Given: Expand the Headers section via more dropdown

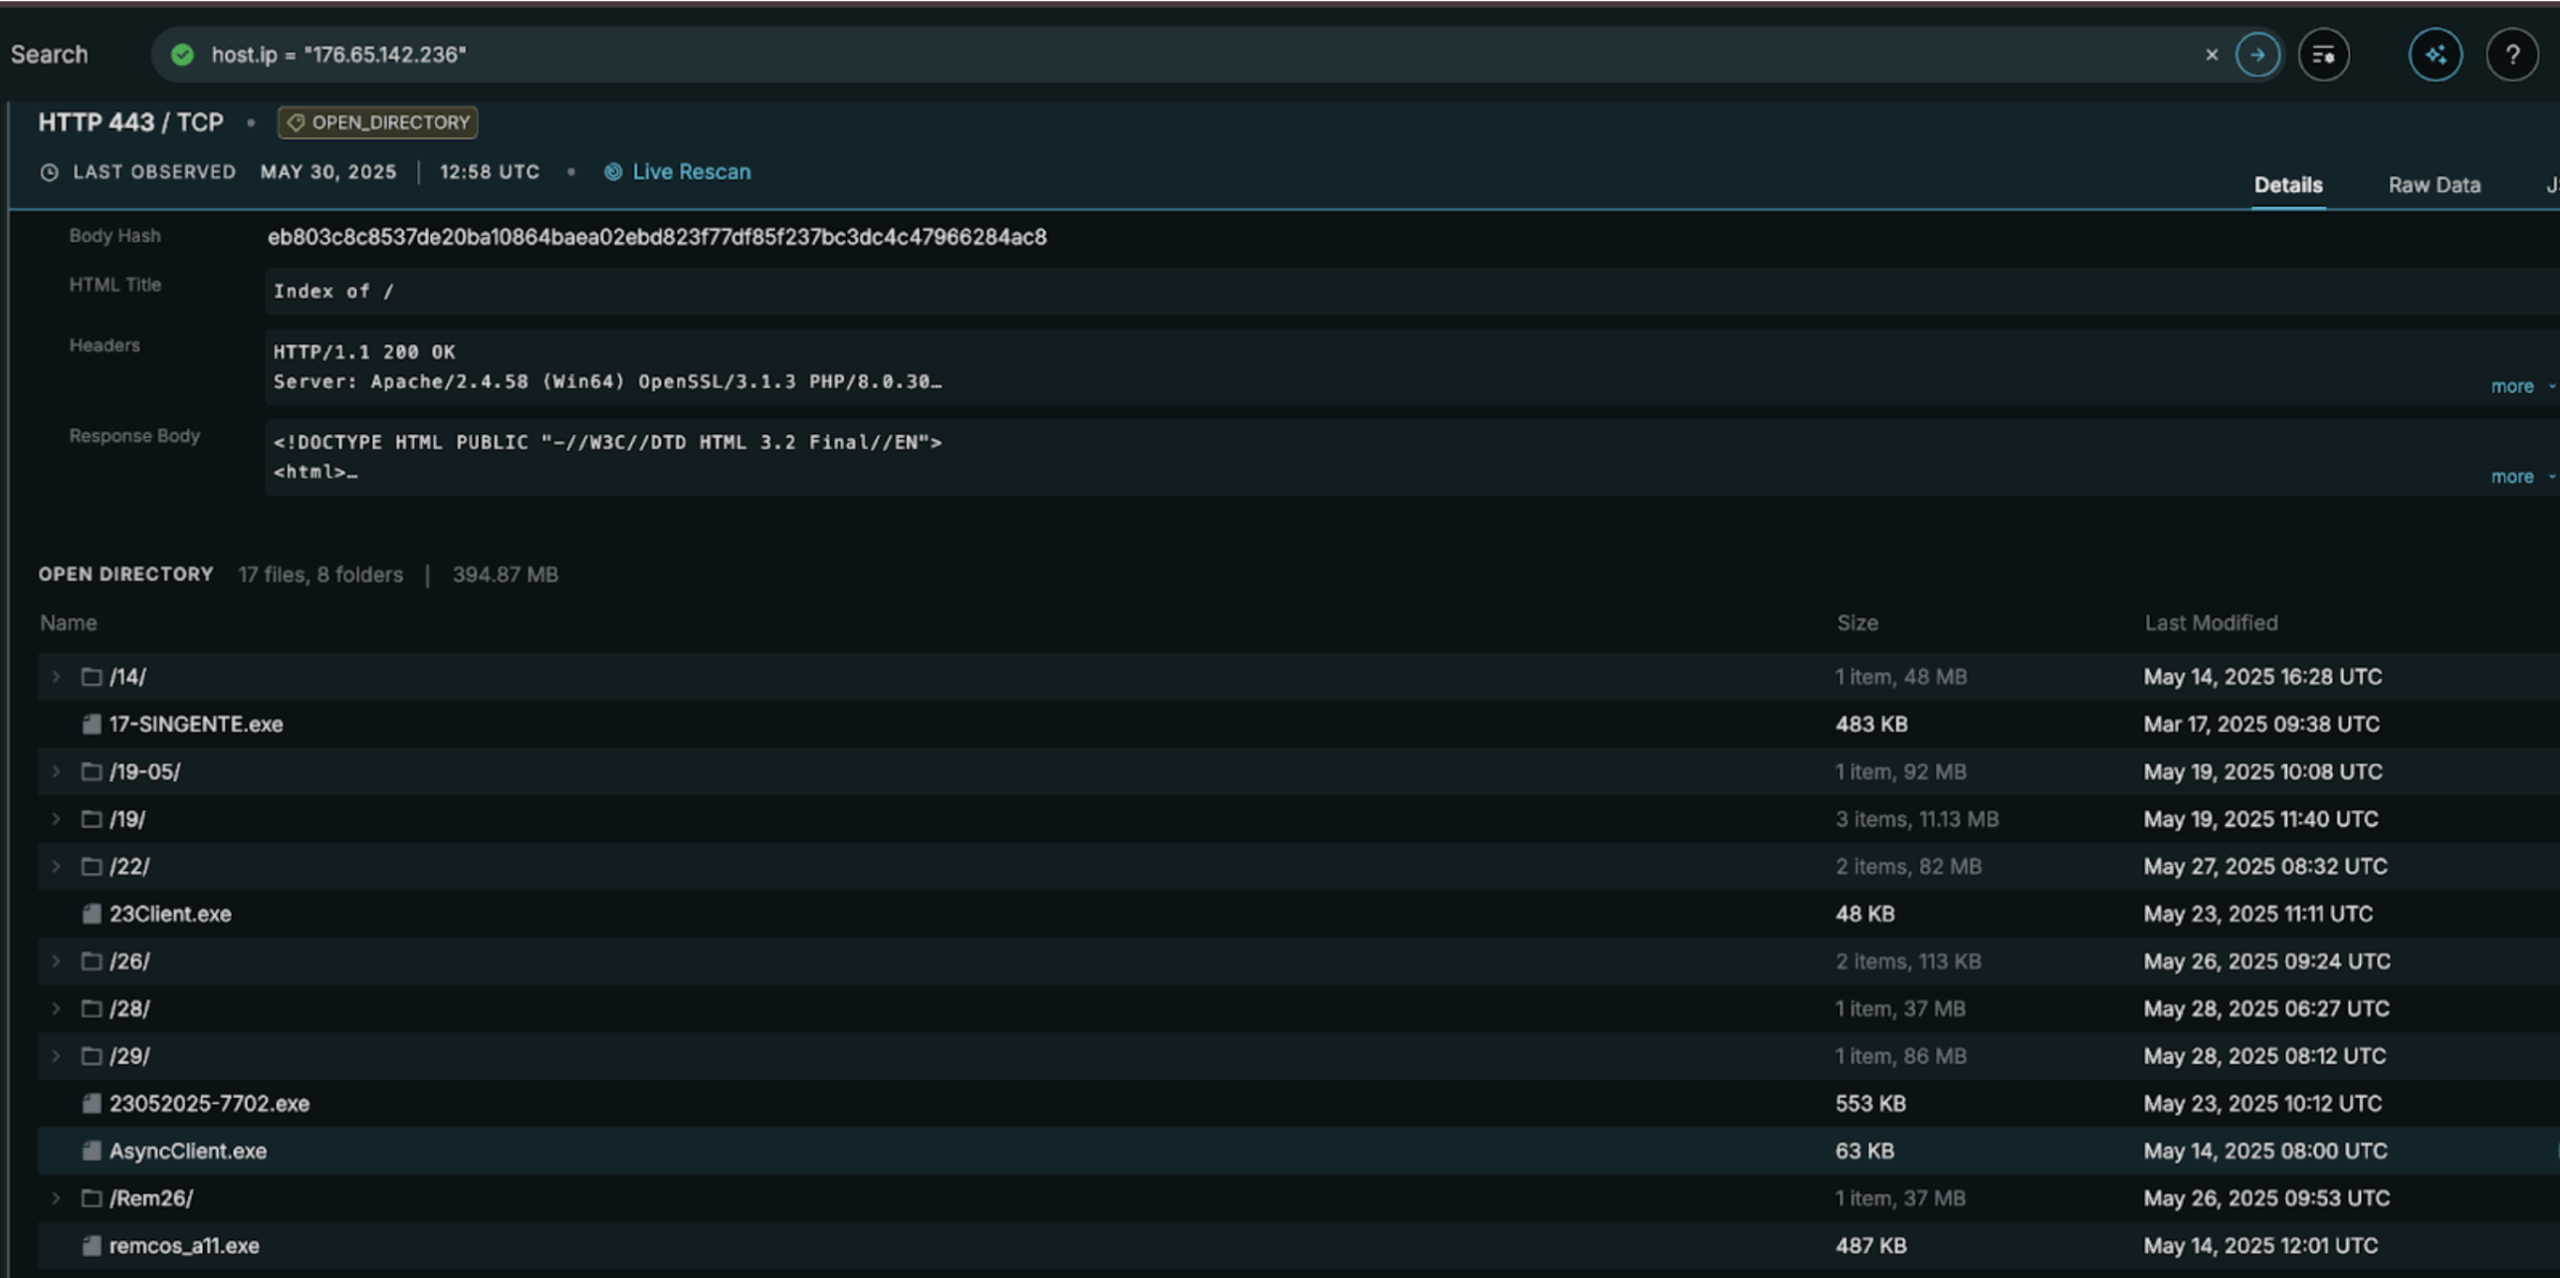Looking at the screenshot, I should coord(2513,386).
